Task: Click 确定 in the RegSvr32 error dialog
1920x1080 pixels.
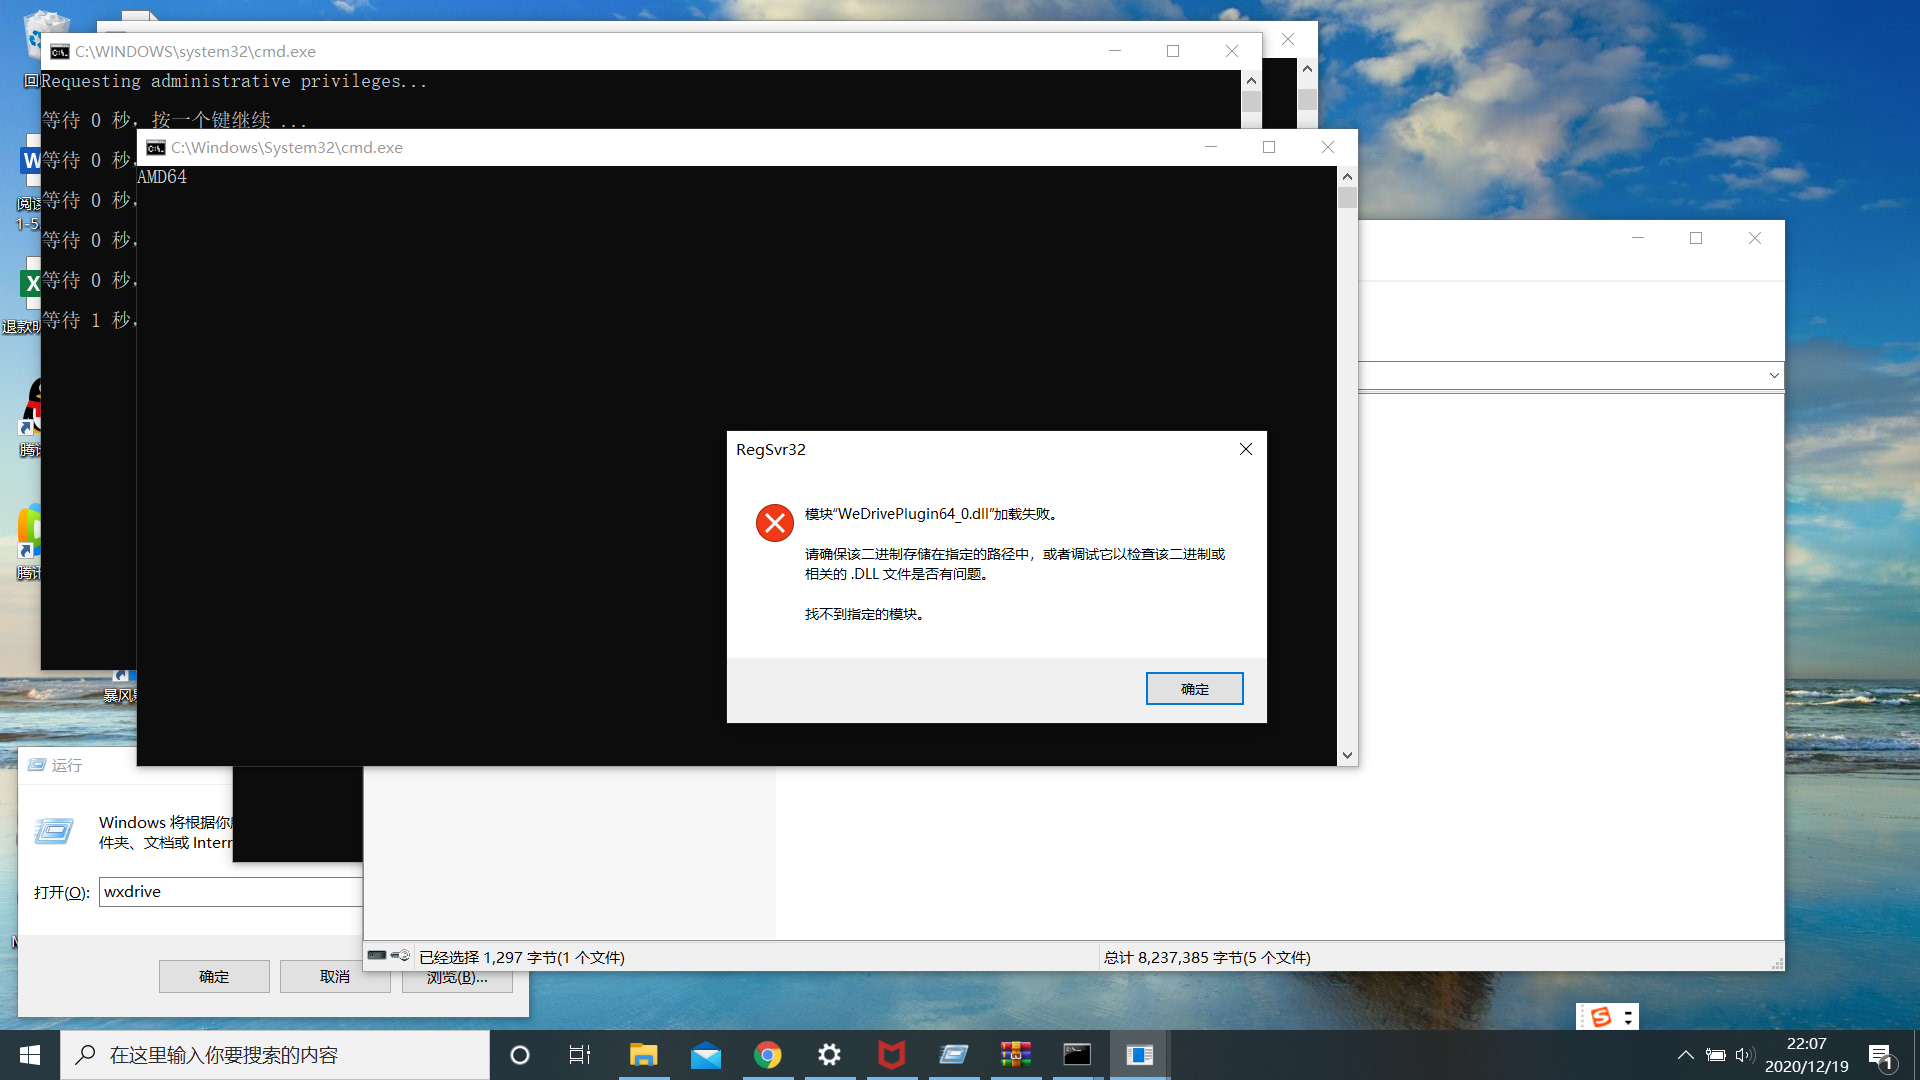Action: point(1194,689)
